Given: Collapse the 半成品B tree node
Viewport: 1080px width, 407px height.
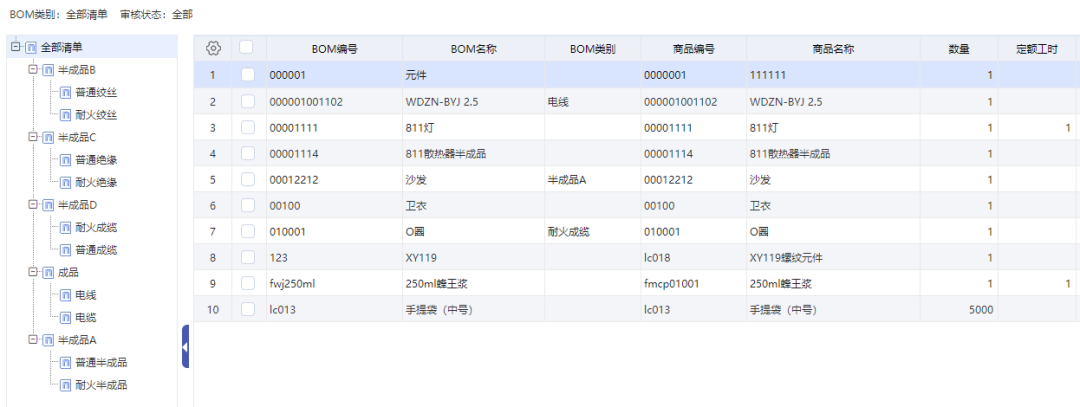Looking at the screenshot, I should pyautogui.click(x=33, y=70).
